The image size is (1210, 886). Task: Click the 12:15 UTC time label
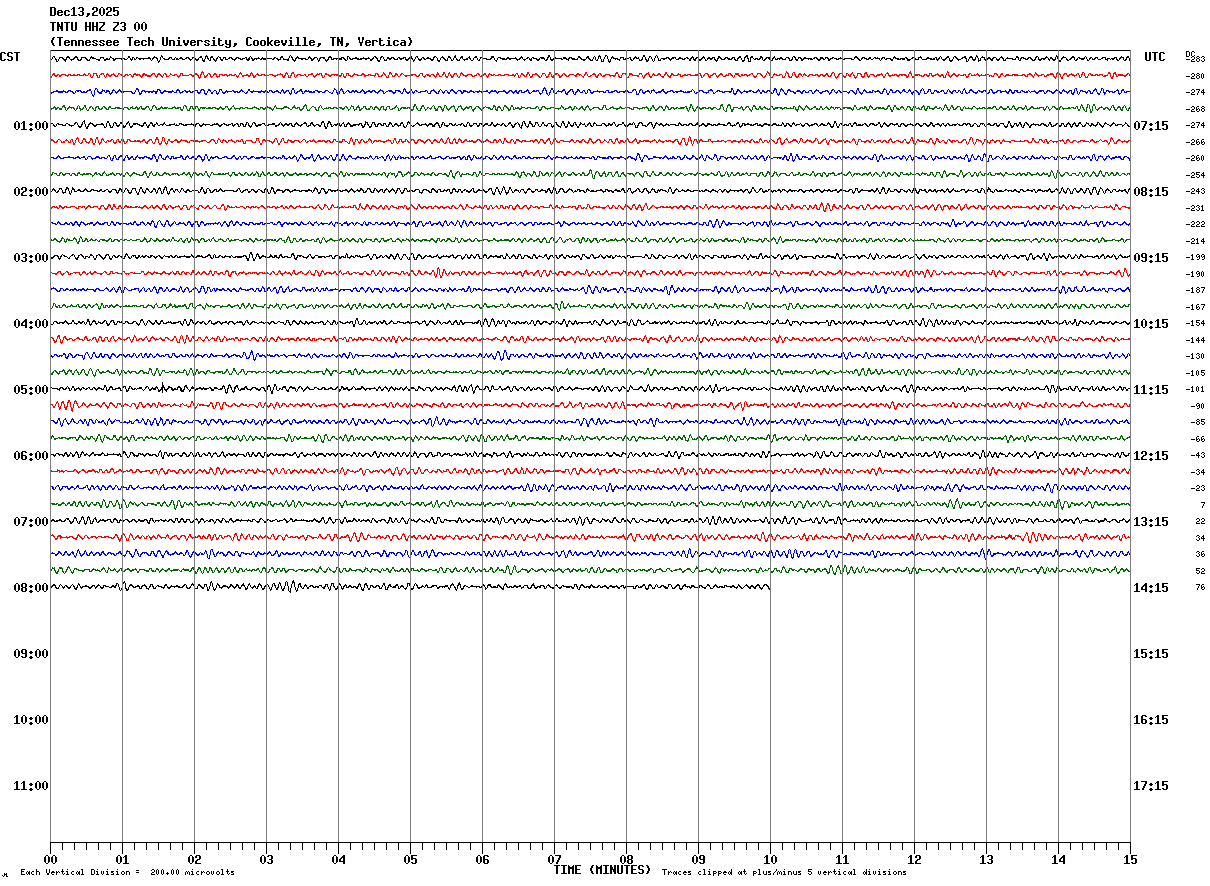tap(1150, 456)
